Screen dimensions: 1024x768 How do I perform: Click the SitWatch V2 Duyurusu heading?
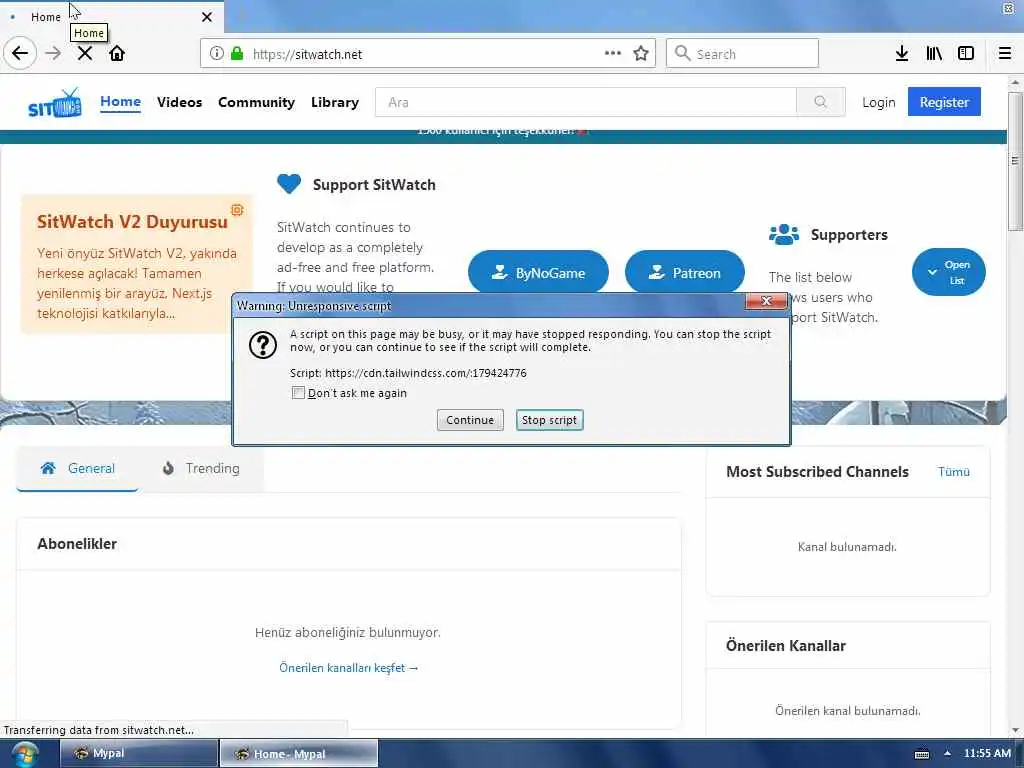coord(133,222)
